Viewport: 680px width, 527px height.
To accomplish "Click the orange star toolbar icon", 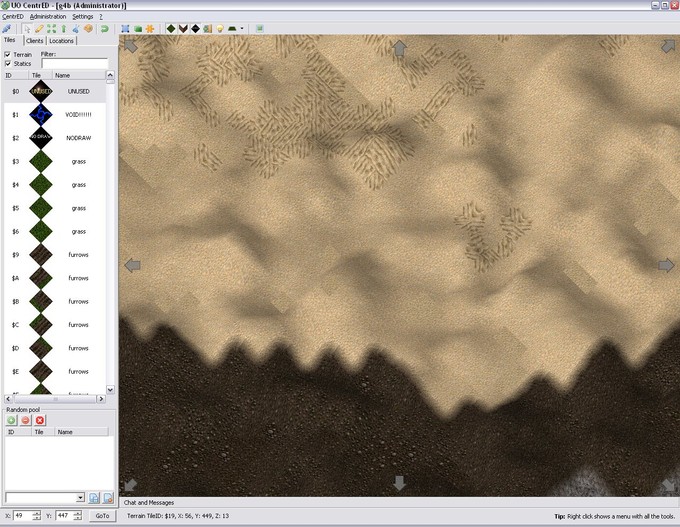I will click(x=150, y=29).
